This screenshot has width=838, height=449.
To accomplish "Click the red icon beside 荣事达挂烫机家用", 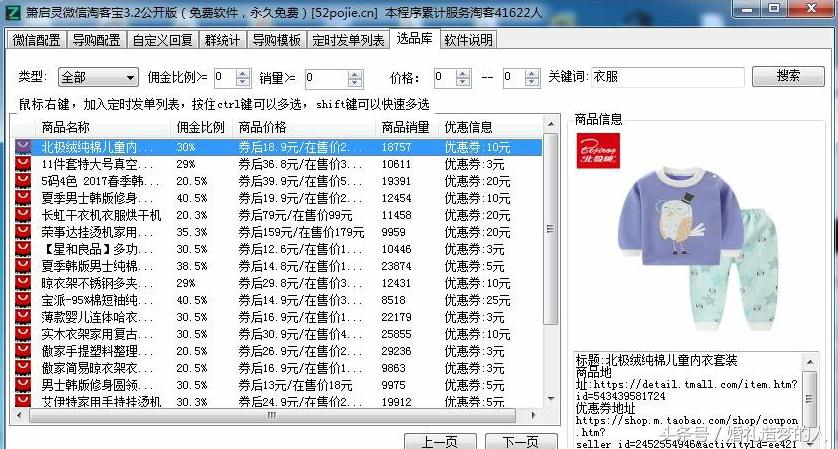I will pyautogui.click(x=23, y=233).
